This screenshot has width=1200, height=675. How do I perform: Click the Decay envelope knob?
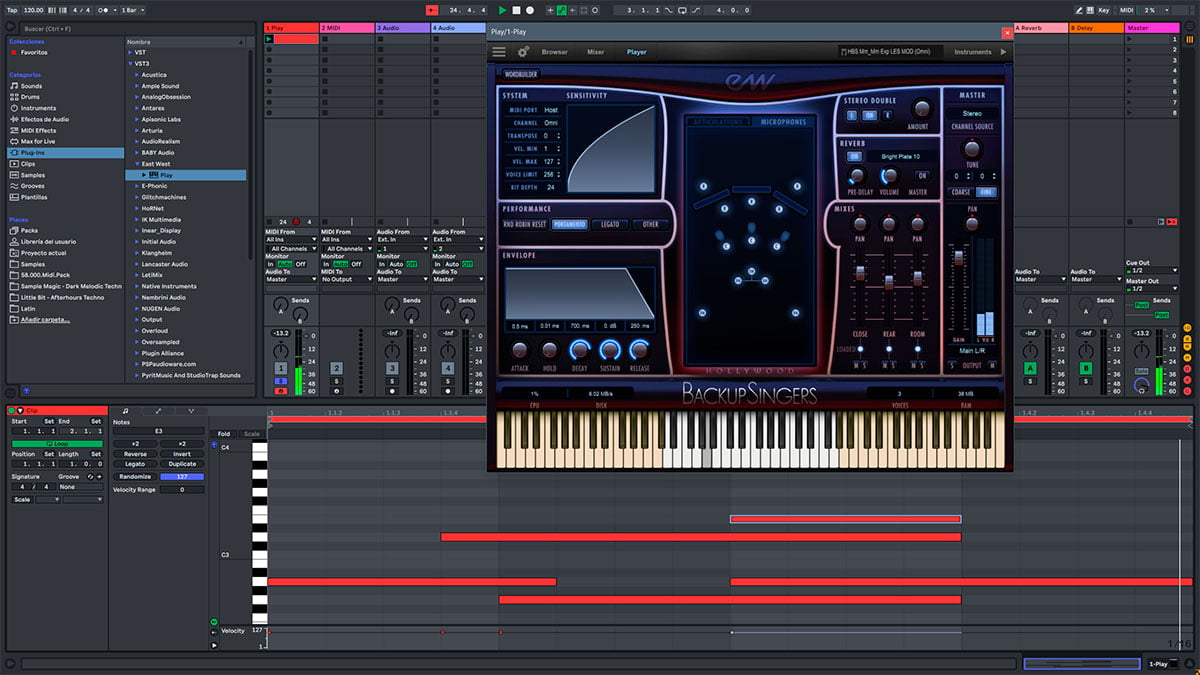580,350
